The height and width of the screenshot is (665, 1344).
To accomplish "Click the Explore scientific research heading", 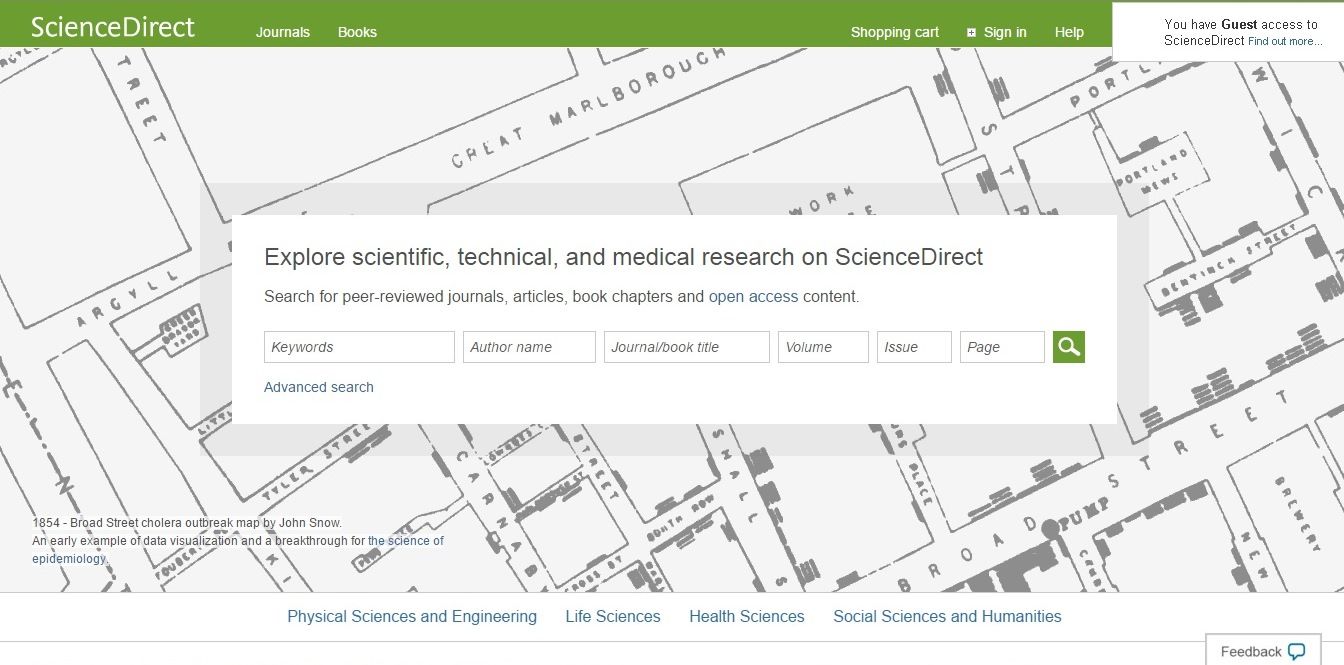I will point(623,257).
